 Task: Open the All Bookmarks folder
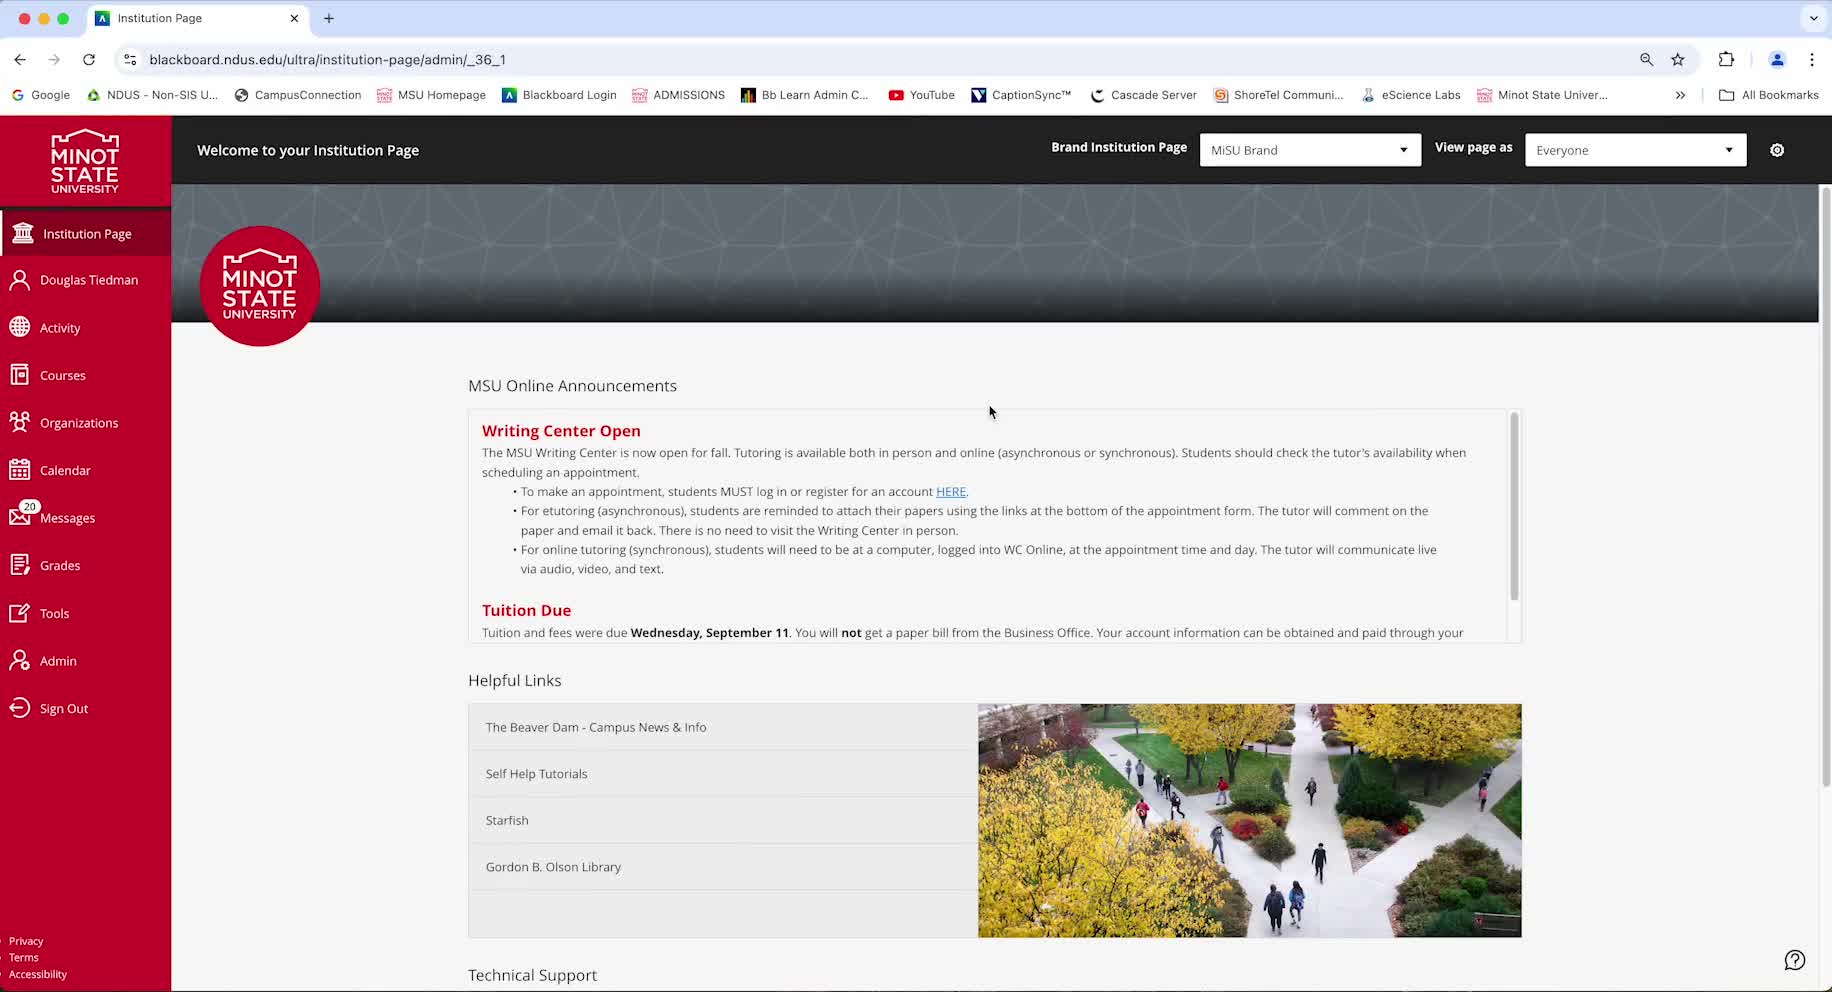[x=1768, y=95]
